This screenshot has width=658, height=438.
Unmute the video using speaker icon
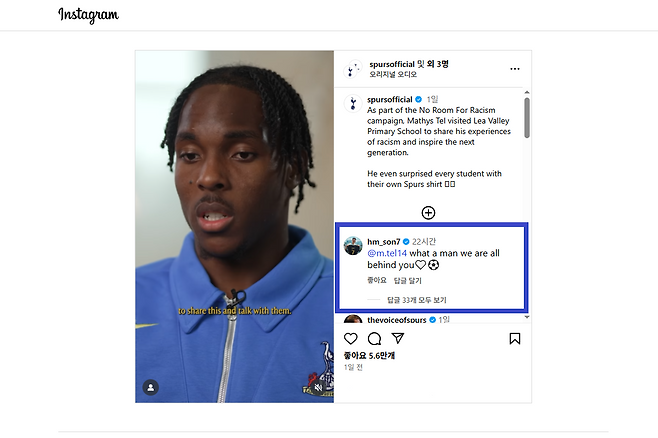319,387
